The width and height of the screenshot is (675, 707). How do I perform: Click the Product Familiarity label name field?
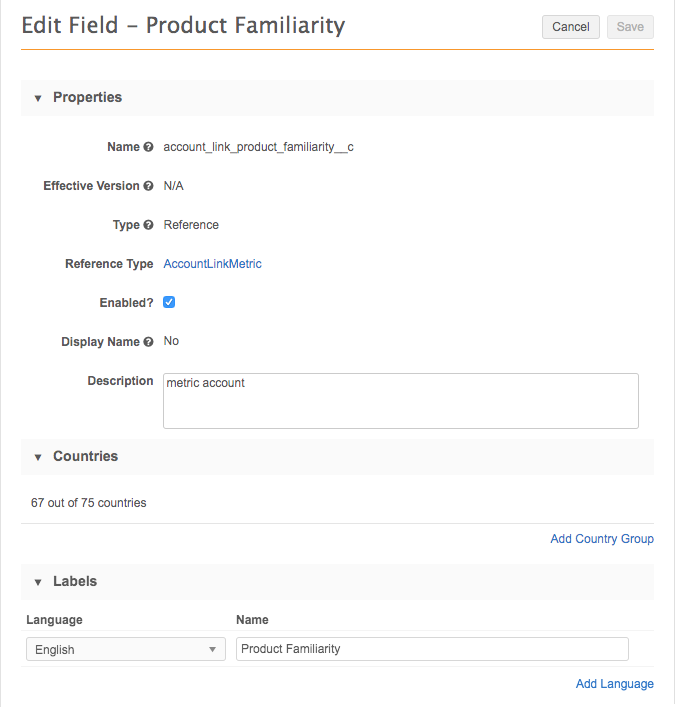432,649
